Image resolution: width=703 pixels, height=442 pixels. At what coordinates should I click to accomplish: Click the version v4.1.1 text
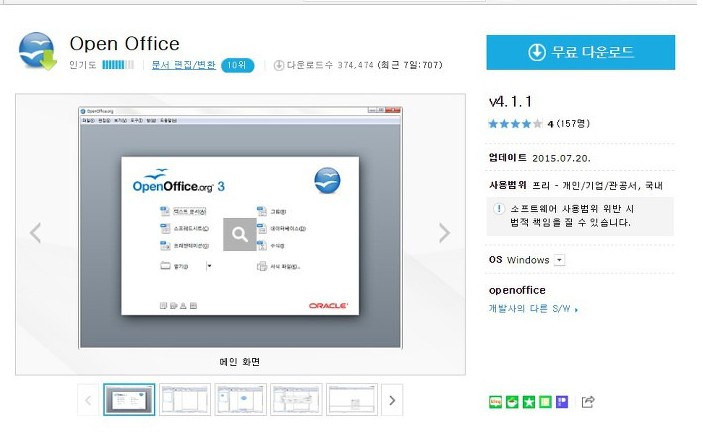(510, 102)
